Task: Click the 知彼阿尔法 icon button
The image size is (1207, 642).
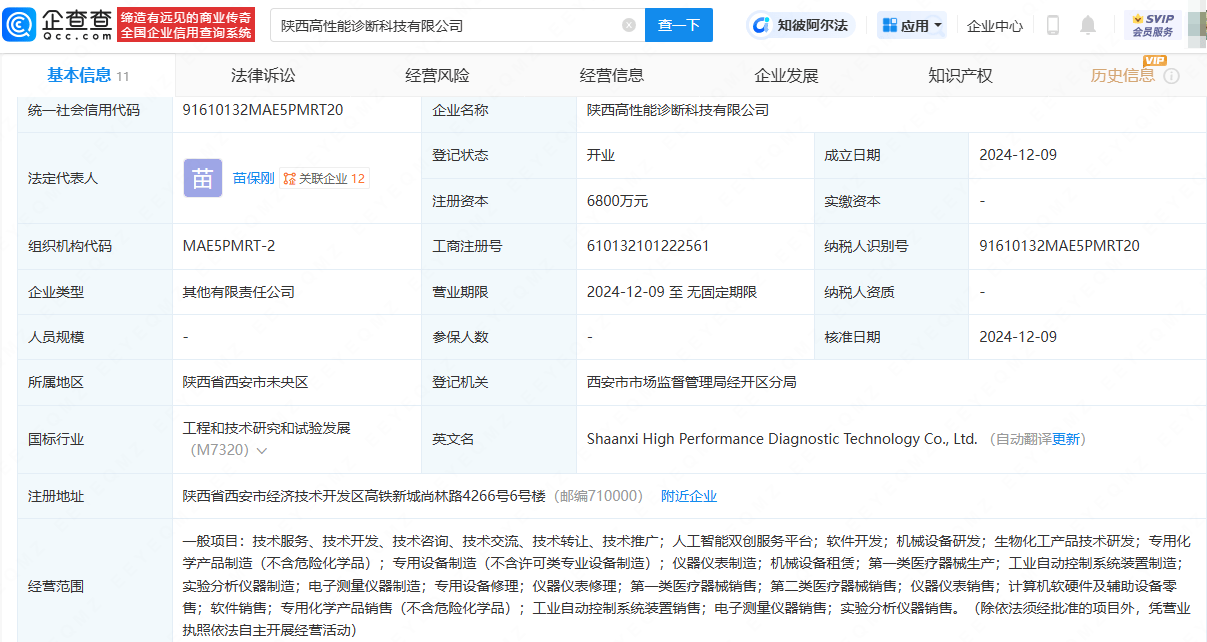Action: tap(803, 25)
